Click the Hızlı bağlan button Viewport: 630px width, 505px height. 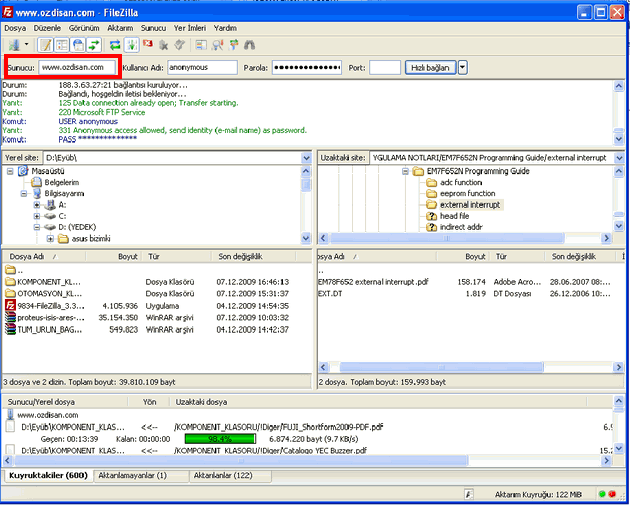[x=430, y=67]
